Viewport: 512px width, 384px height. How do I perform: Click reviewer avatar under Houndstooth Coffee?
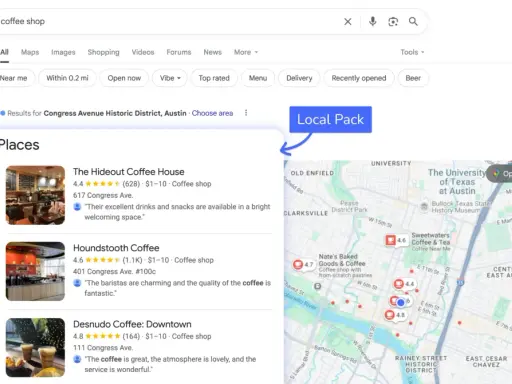[77, 283]
